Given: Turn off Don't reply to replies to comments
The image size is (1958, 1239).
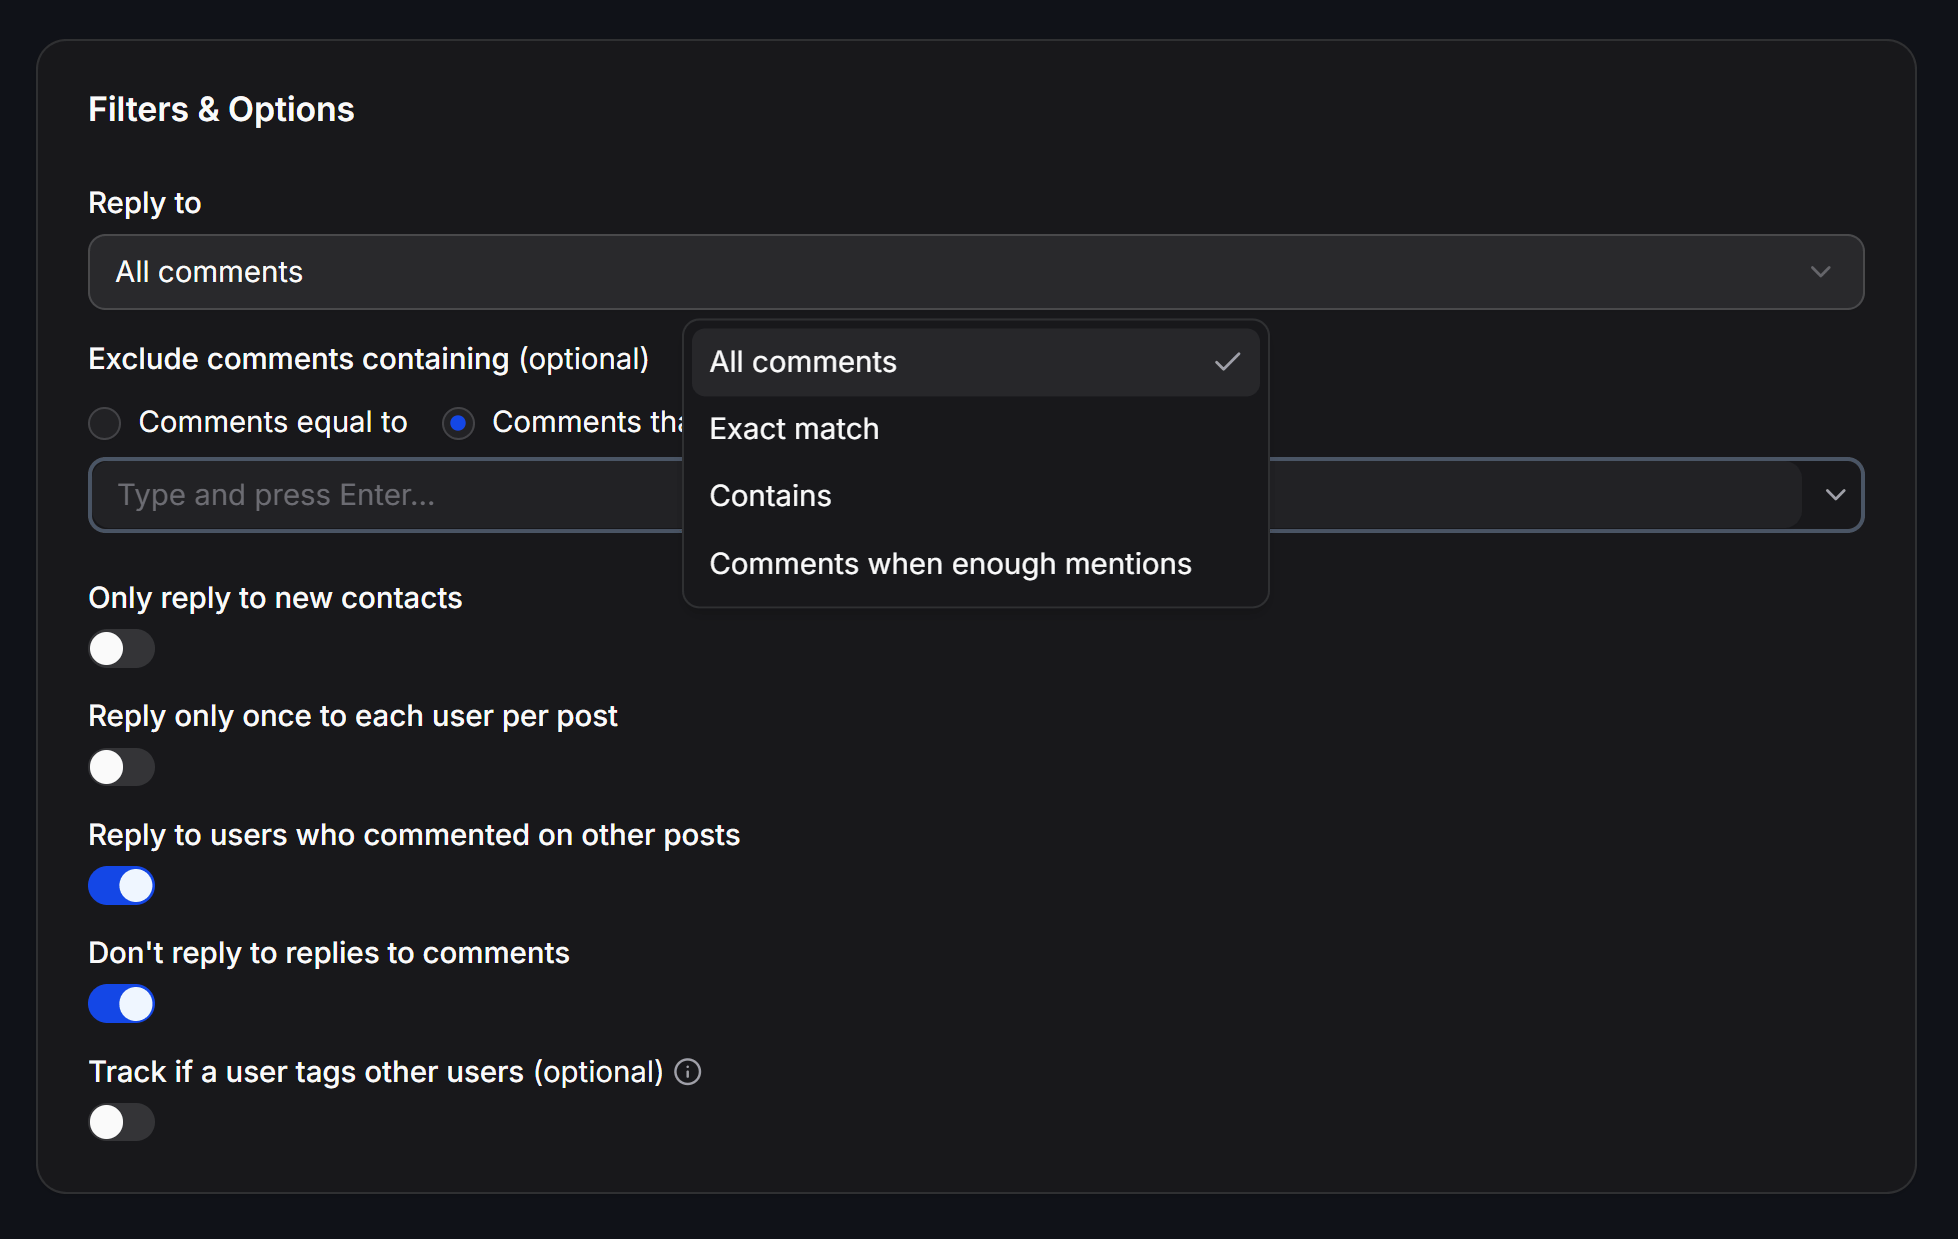Looking at the screenshot, I should point(122,1004).
